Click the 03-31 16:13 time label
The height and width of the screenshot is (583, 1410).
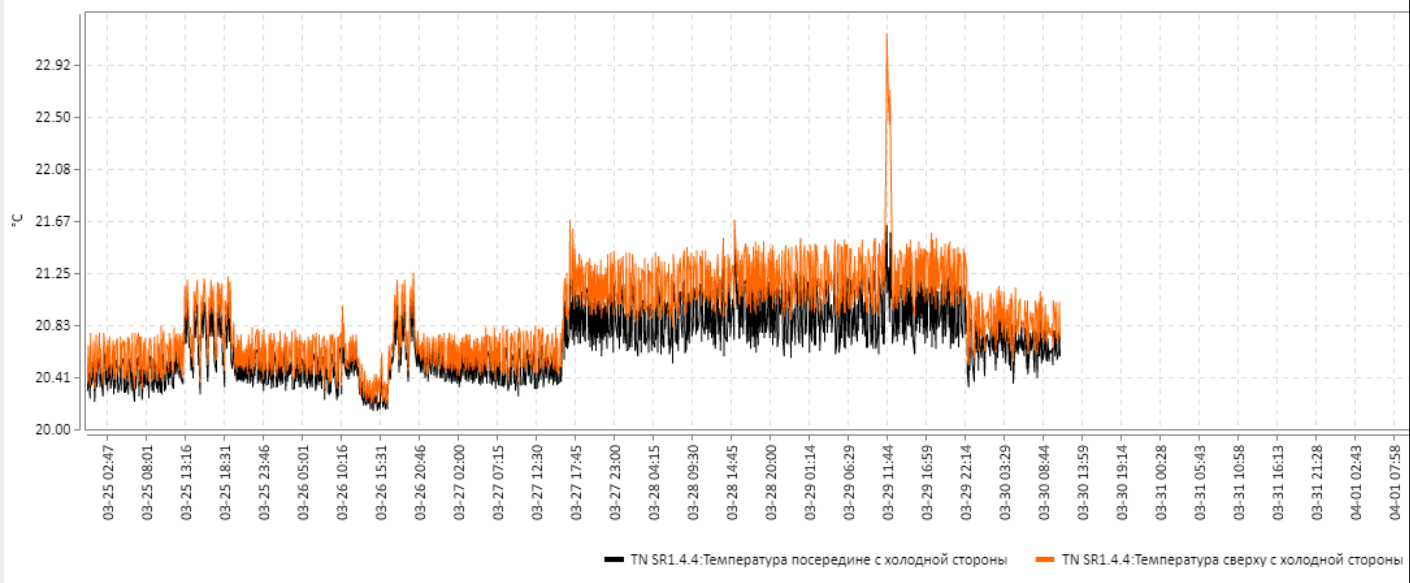click(1278, 481)
